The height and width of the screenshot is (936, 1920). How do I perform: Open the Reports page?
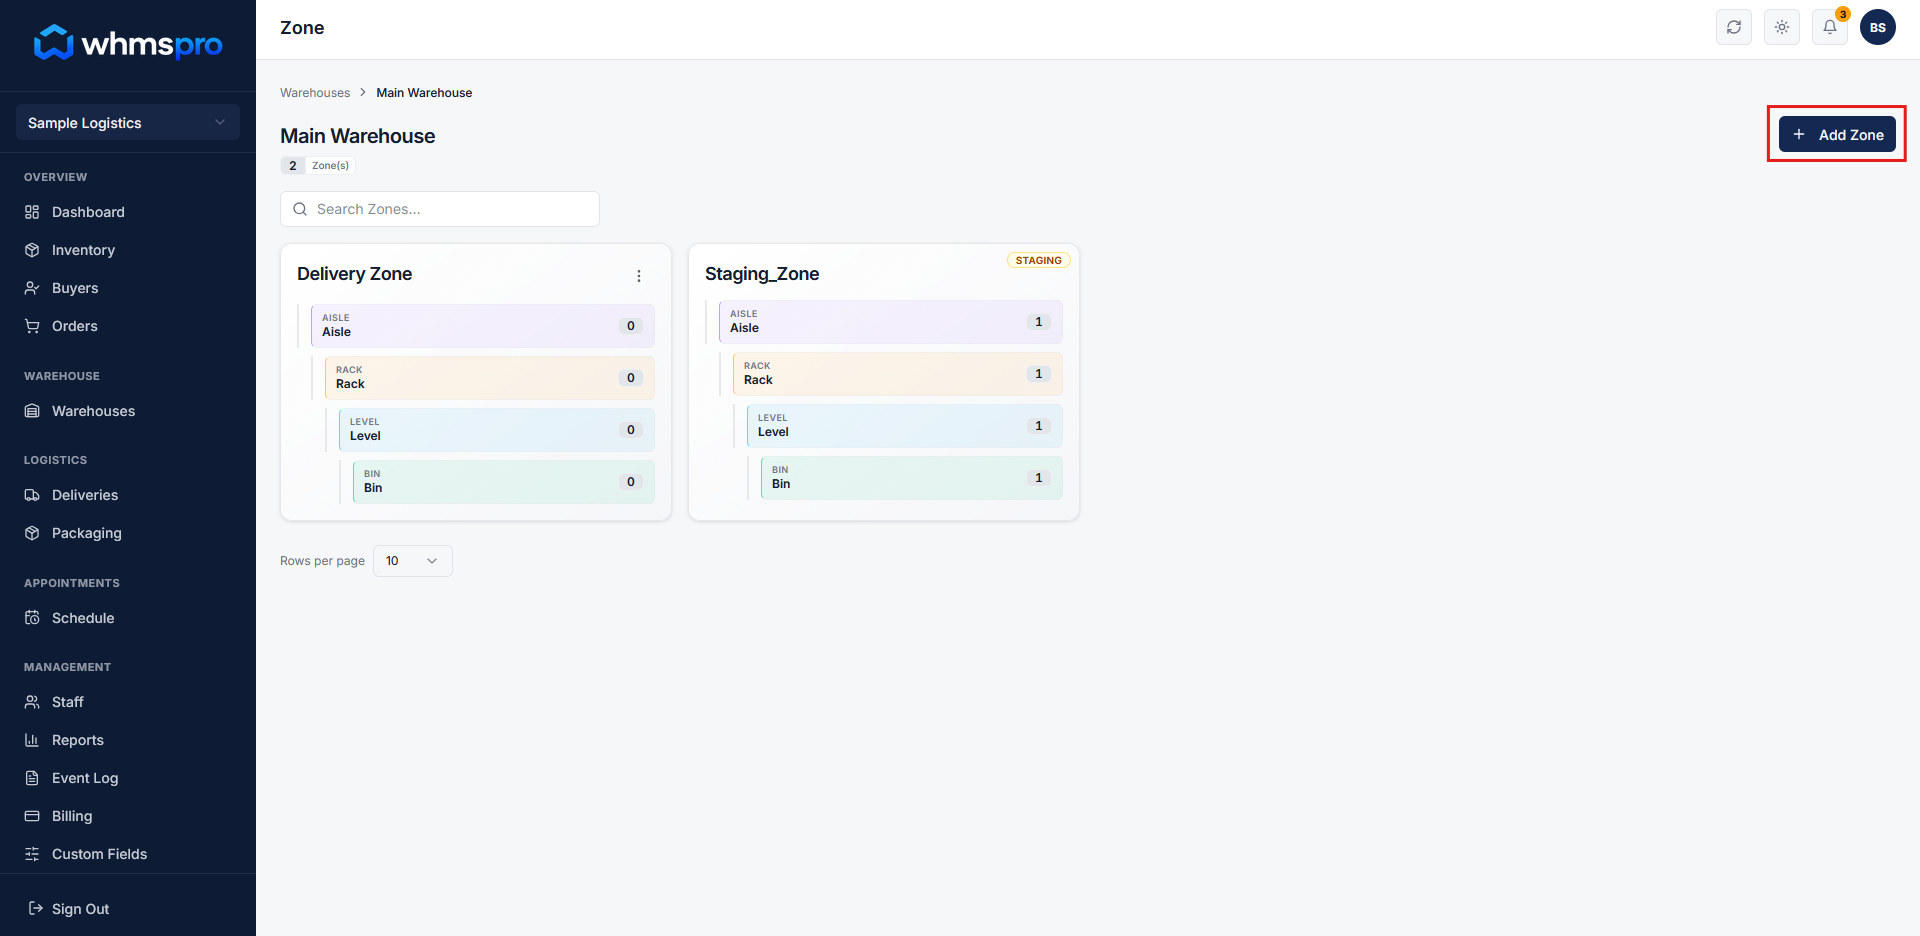(78, 740)
